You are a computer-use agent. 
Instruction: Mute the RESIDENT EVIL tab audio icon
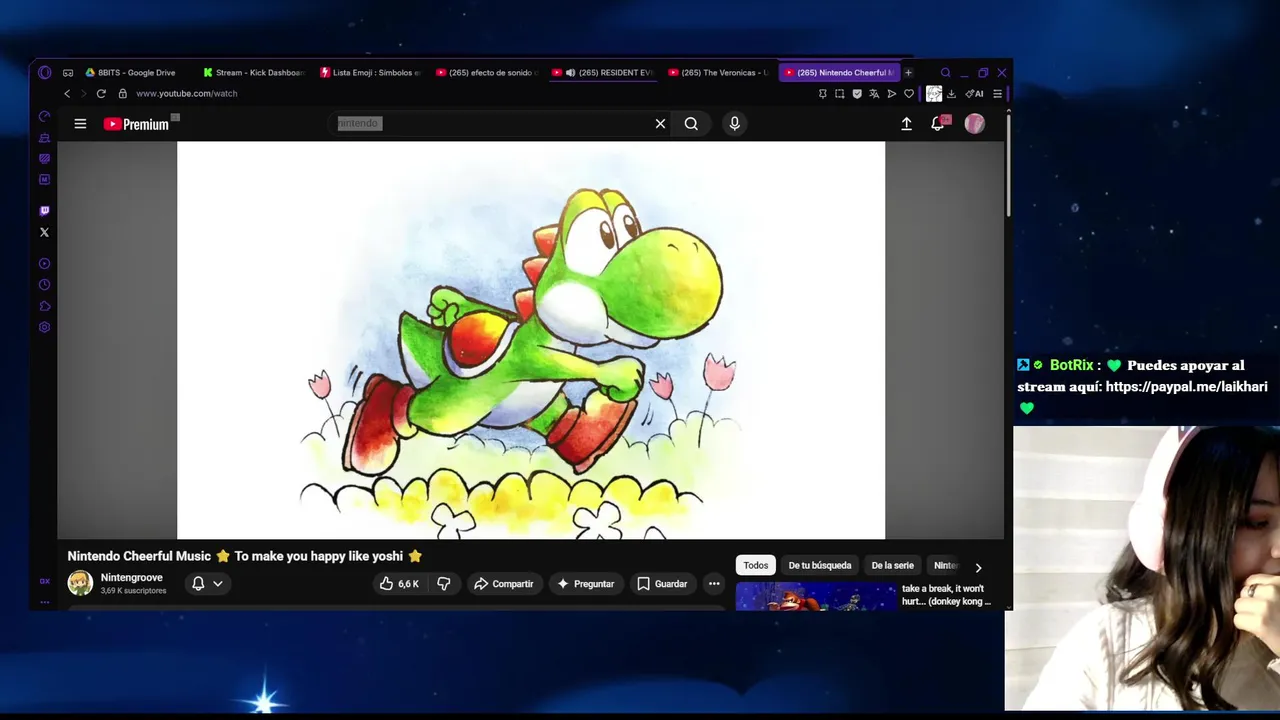click(x=570, y=73)
